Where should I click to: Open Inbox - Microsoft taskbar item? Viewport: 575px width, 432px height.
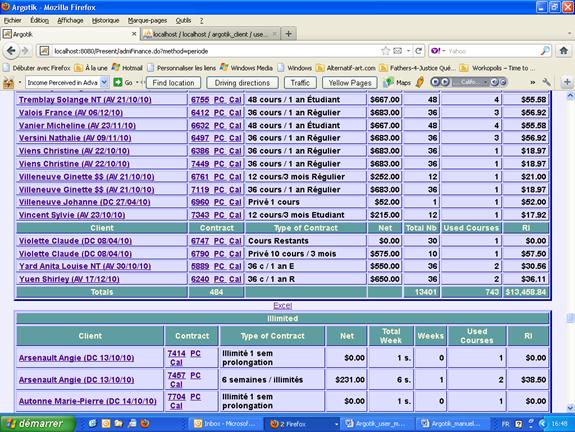click(227, 424)
